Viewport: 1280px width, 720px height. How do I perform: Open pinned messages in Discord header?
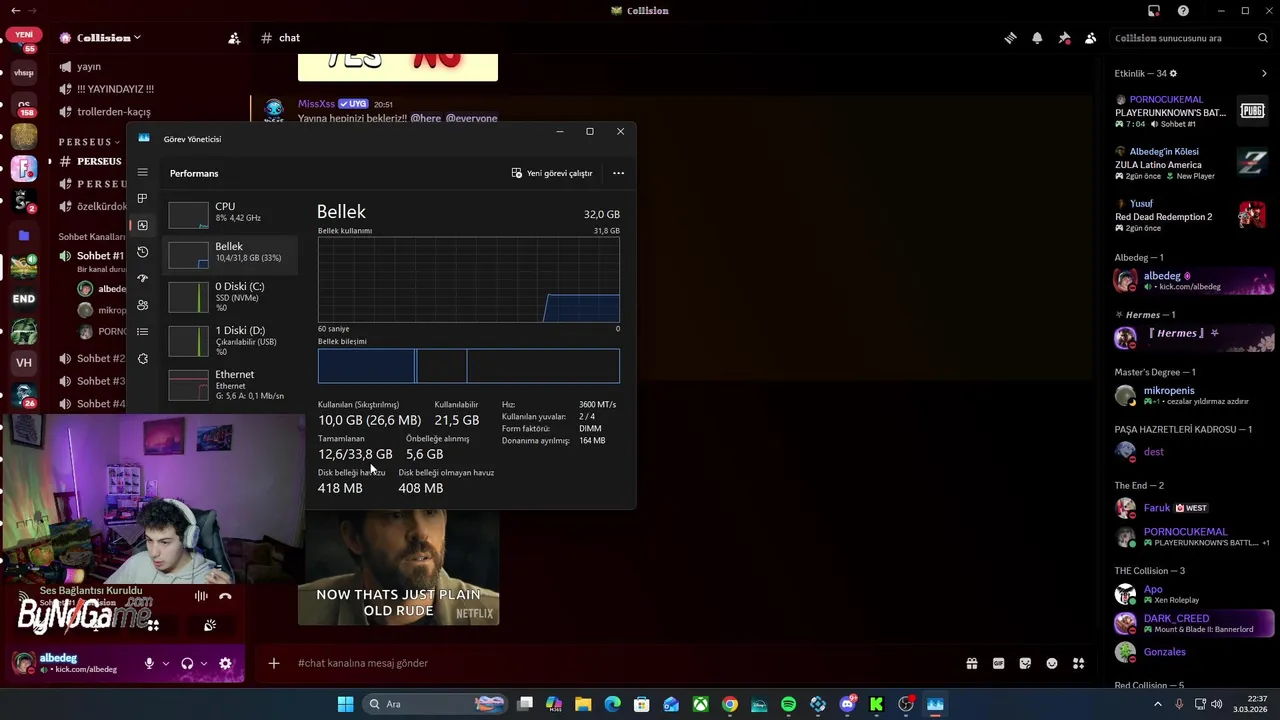coord(1064,38)
